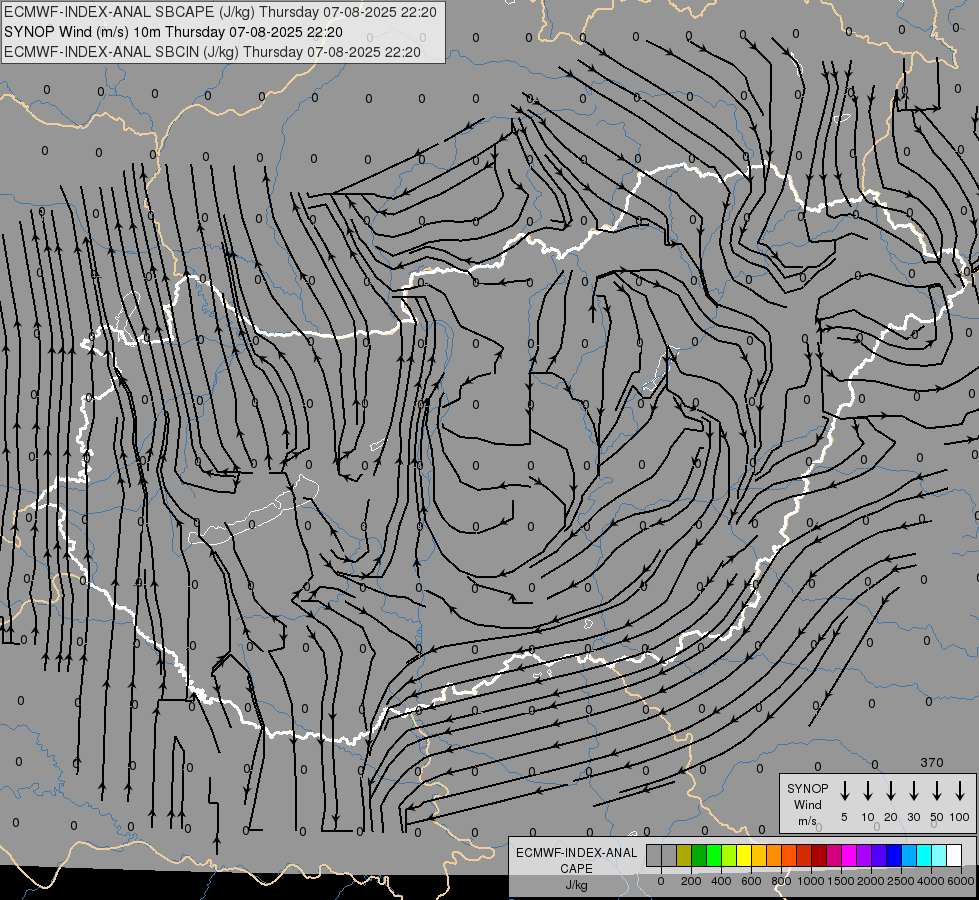The height and width of the screenshot is (900, 979).
Task: Click the dark green swatch at 200 J/kg
Action: 699,855
